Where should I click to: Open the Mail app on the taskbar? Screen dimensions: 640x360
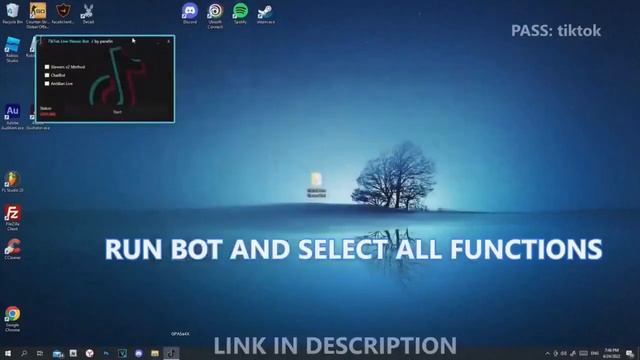(58, 353)
